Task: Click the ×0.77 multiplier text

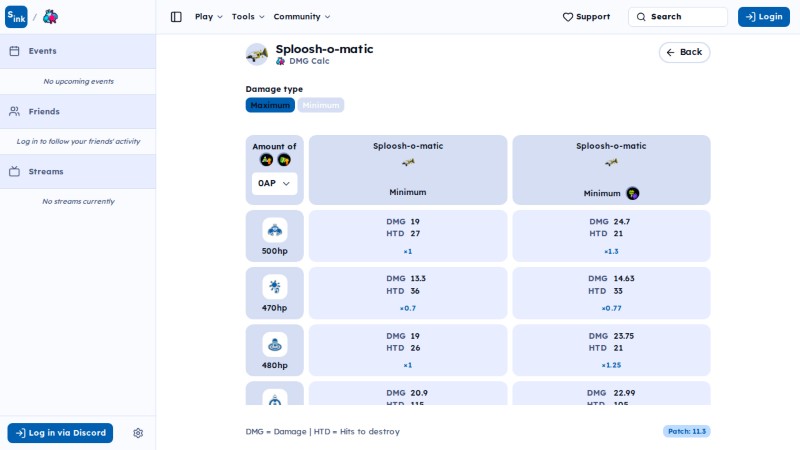Action: click(611, 308)
